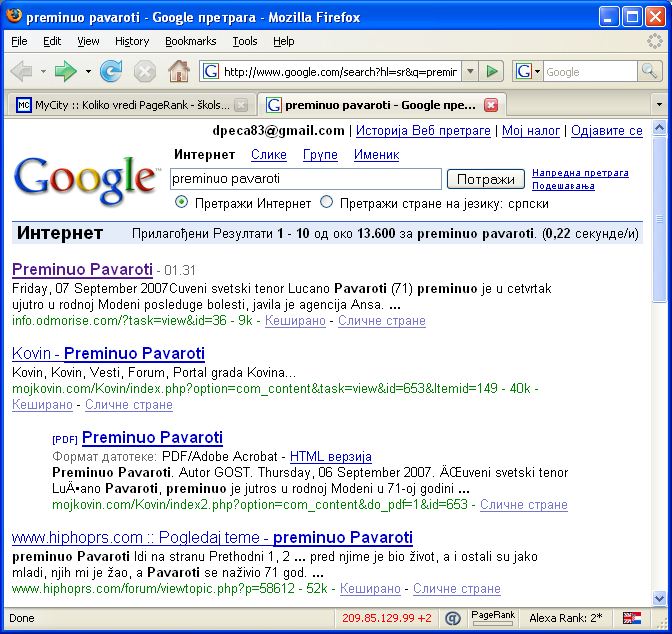Click the Firefox activity throbber icon
The width and height of the screenshot is (672, 634).
(x=654, y=41)
